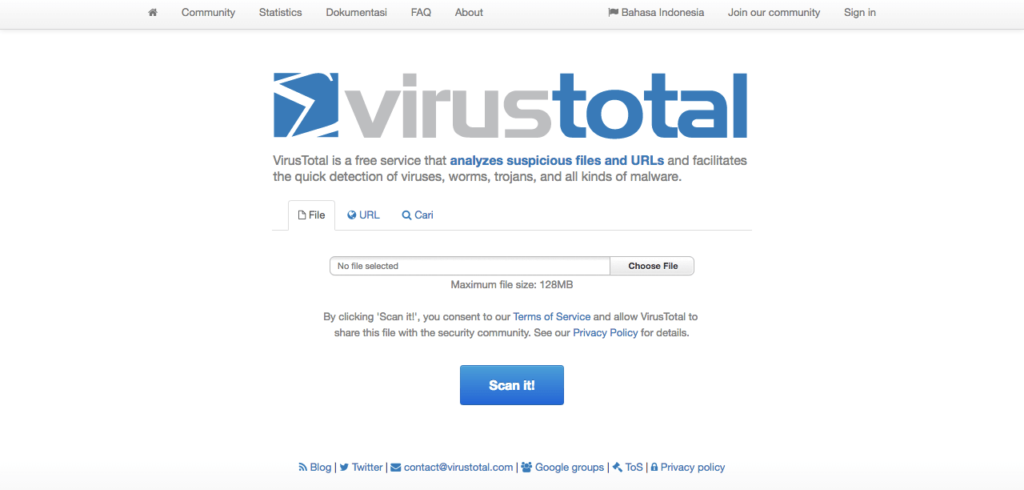Click the flag icon beside Bahasa Indonesia
This screenshot has width=1024, height=490.
point(613,12)
